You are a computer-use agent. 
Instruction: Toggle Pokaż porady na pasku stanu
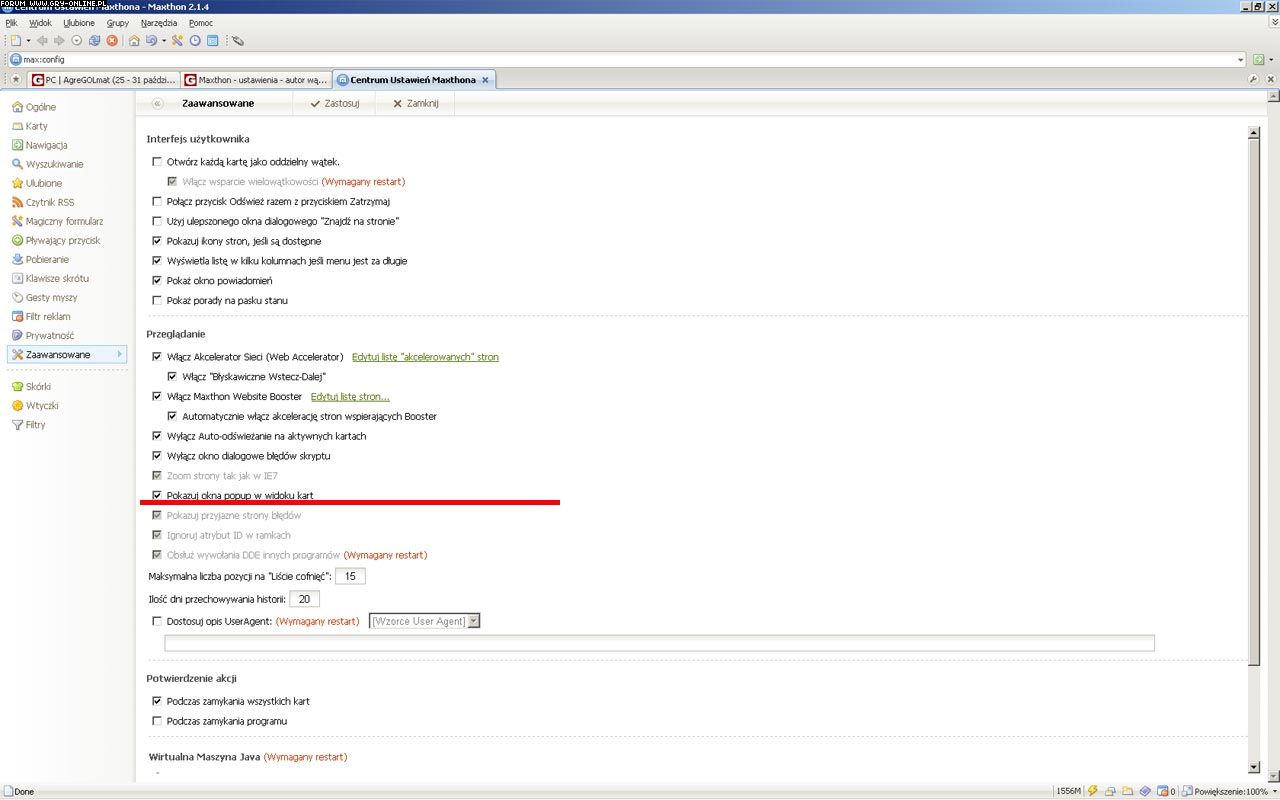click(x=156, y=300)
